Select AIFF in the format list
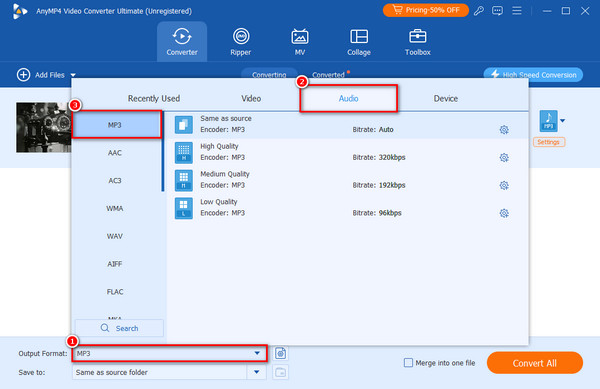 [x=115, y=264]
